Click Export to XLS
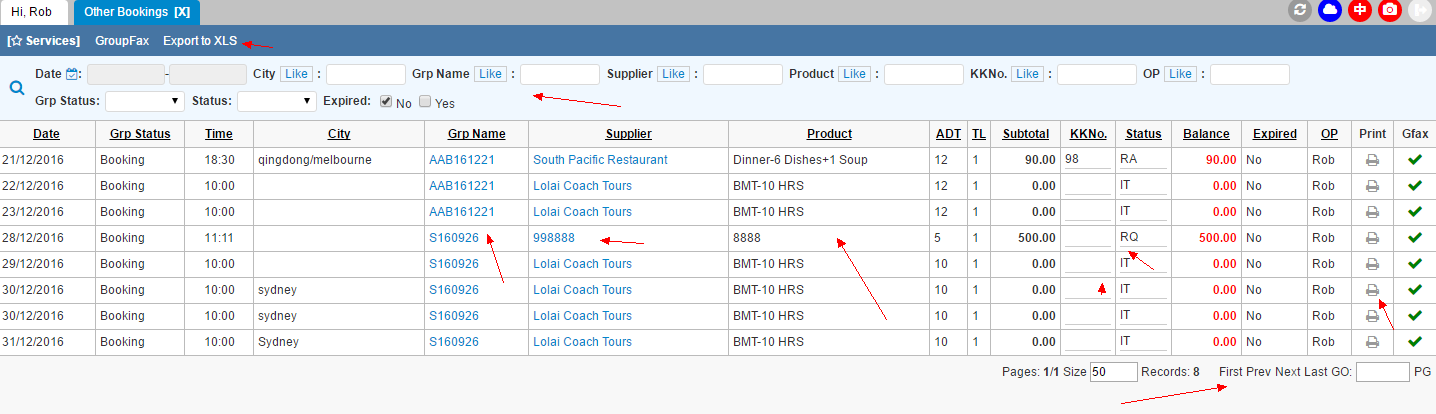The image size is (1436, 414). click(x=200, y=41)
